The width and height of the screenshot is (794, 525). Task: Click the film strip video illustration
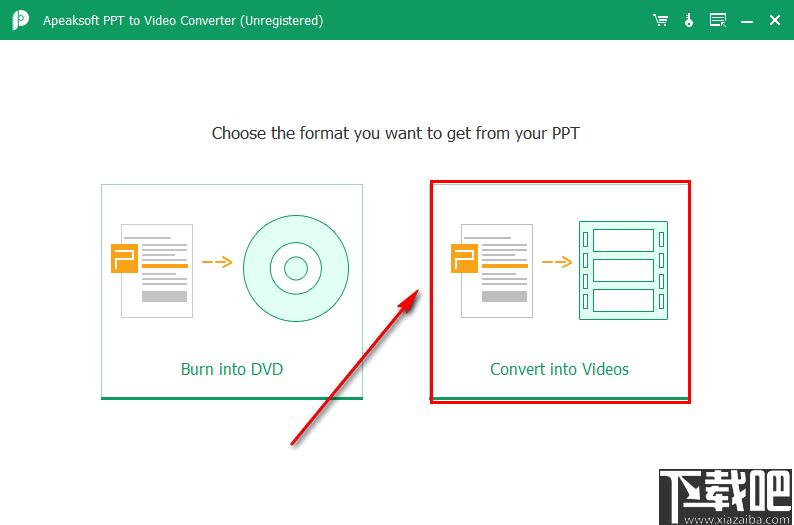[623, 270]
